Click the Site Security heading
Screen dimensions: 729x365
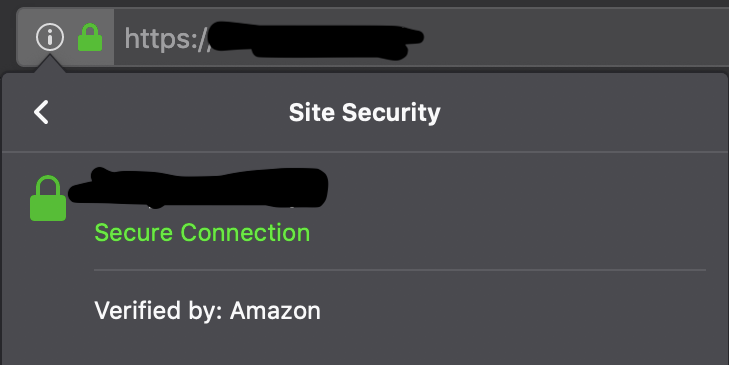click(364, 113)
